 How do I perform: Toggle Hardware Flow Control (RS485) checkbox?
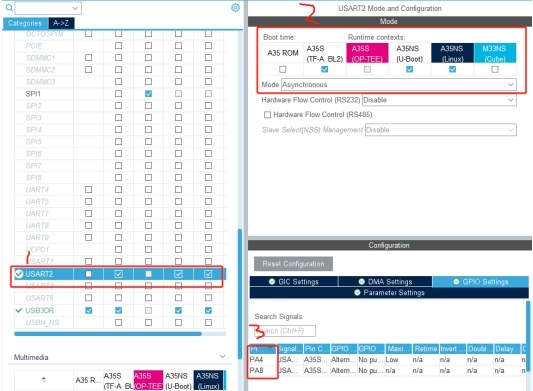point(268,115)
